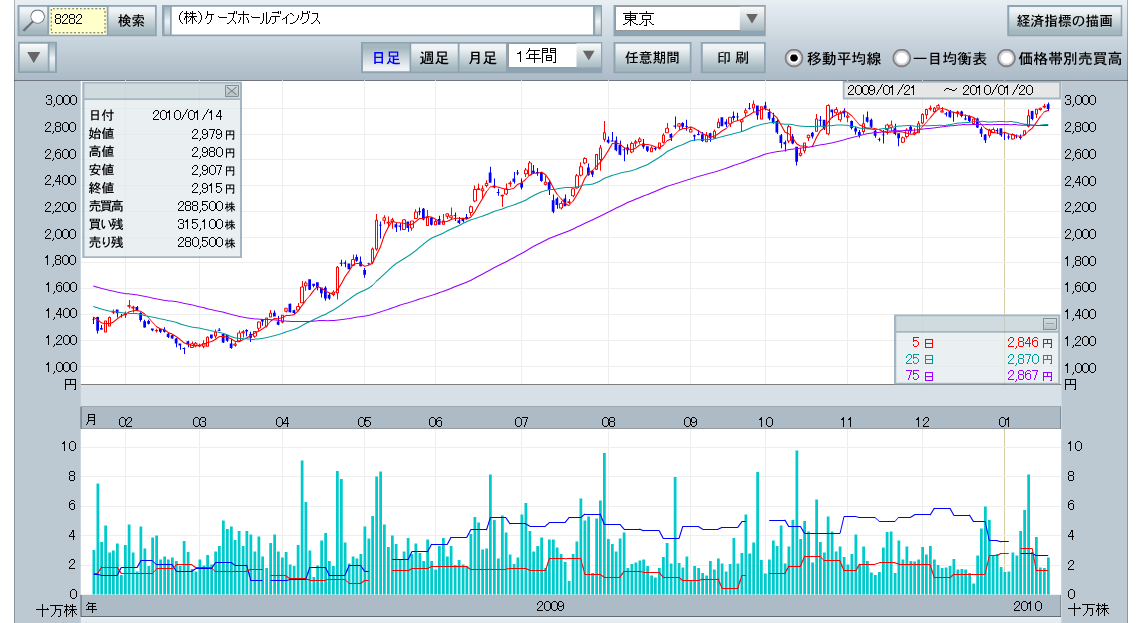1142x623 pixels.
Task: Switch to the 週足 weekly chart tab
Action: (434, 57)
